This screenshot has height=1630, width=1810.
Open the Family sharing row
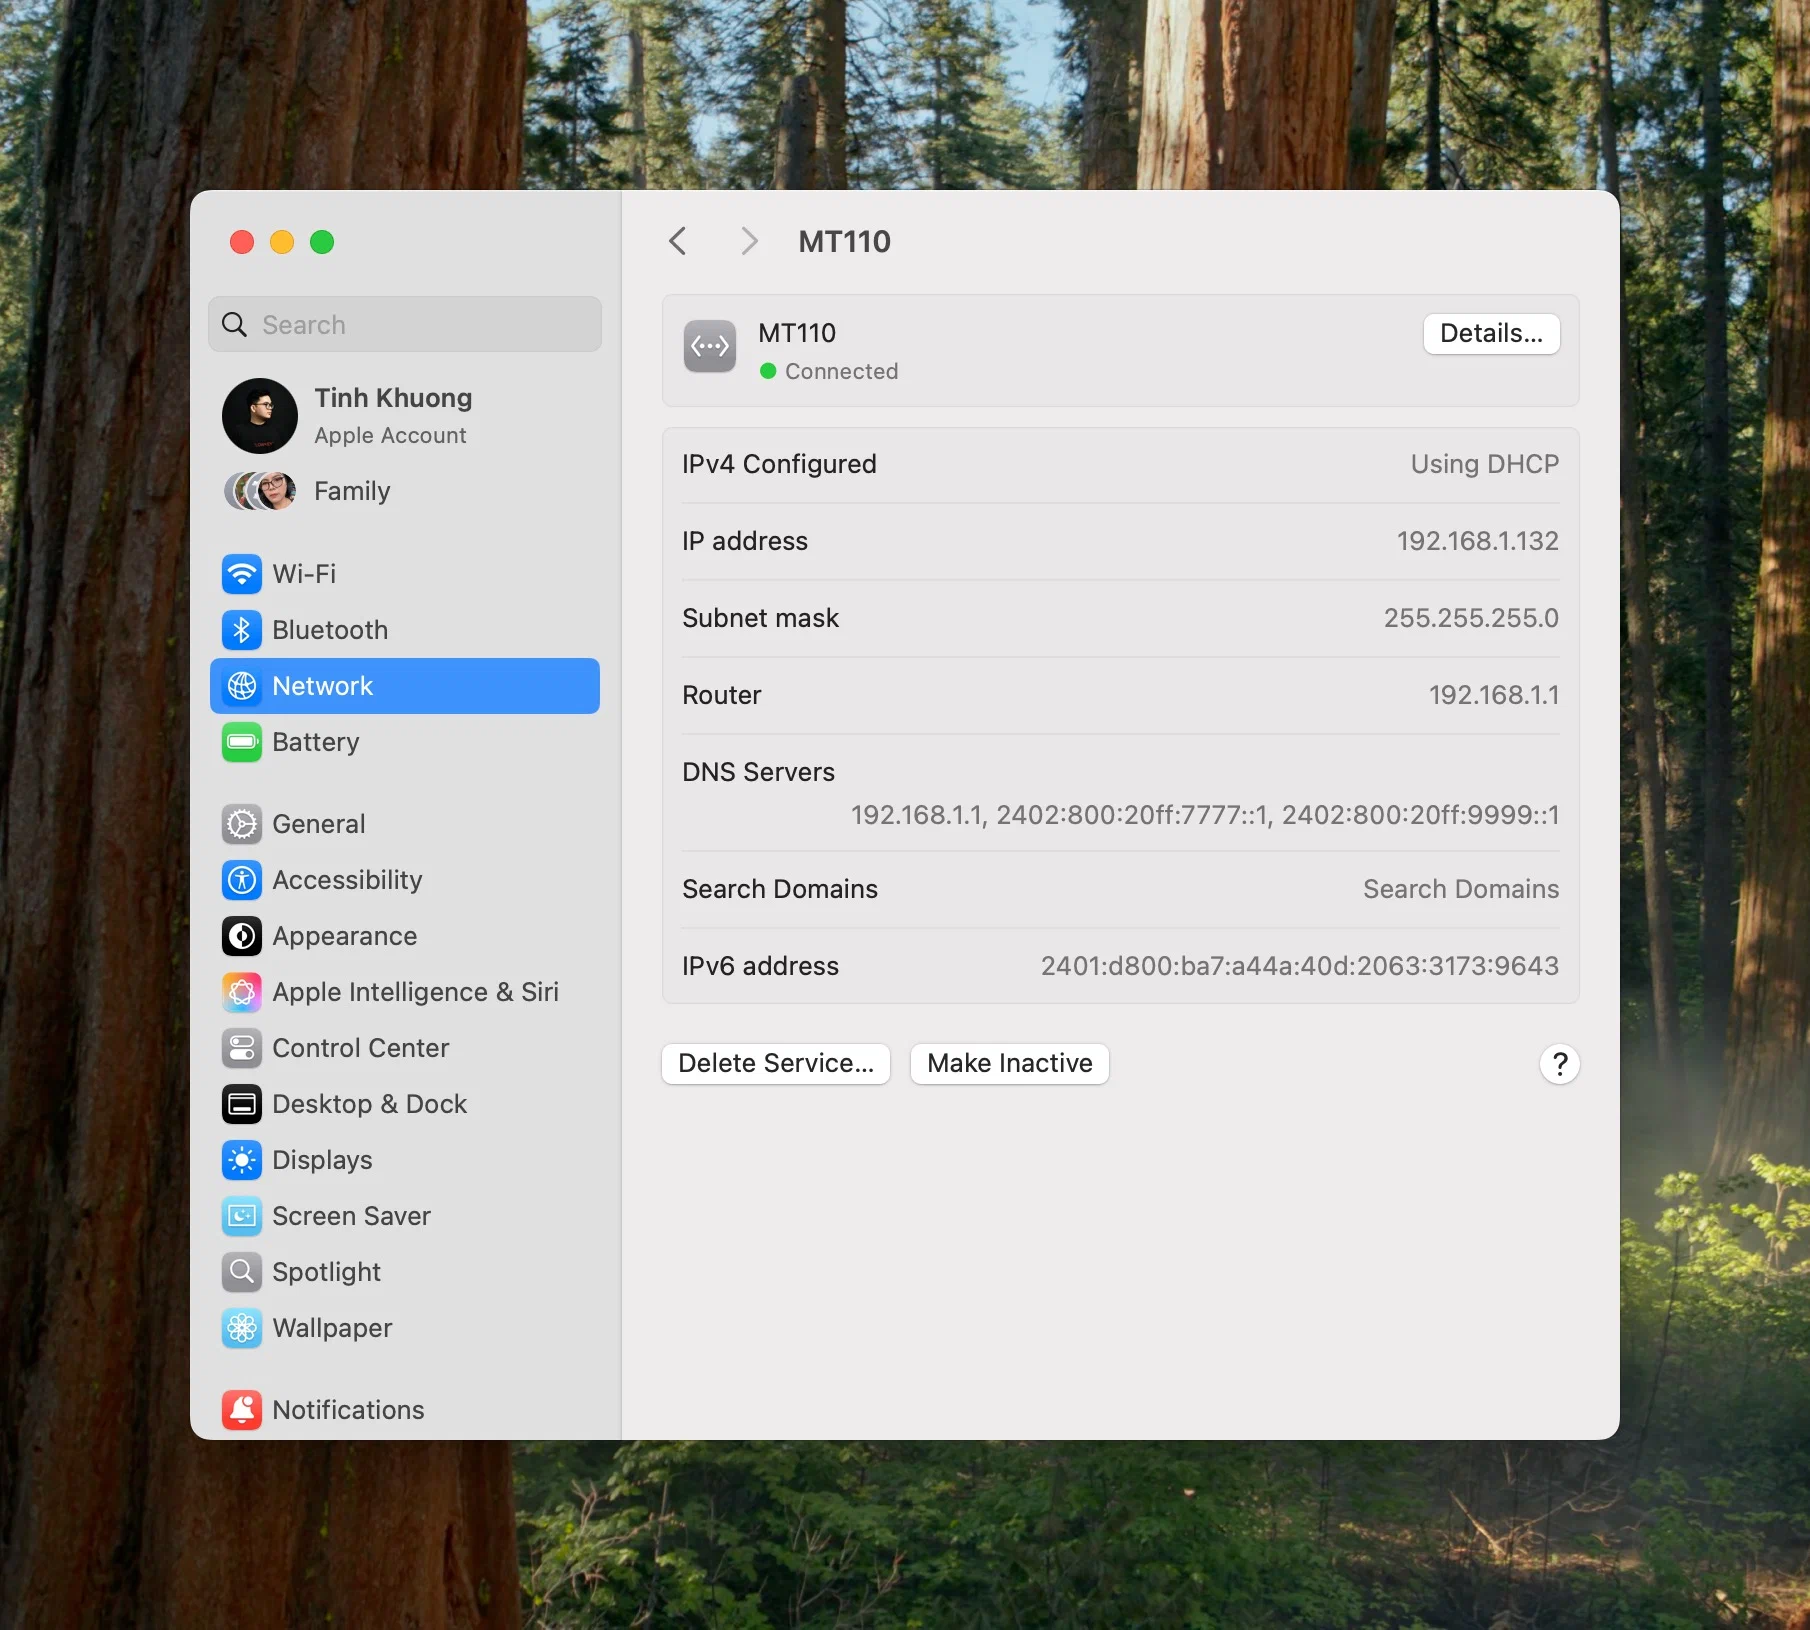tap(405, 491)
